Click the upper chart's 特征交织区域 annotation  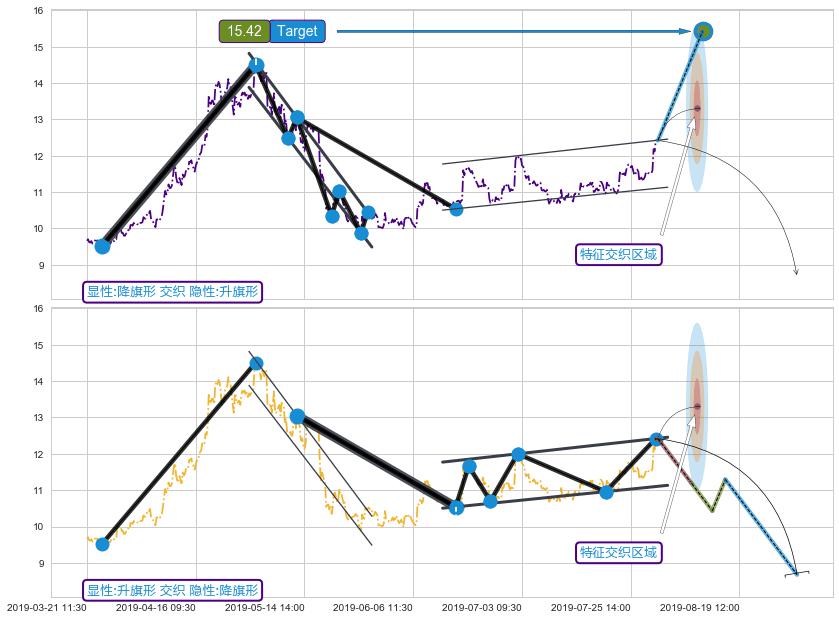click(x=619, y=254)
